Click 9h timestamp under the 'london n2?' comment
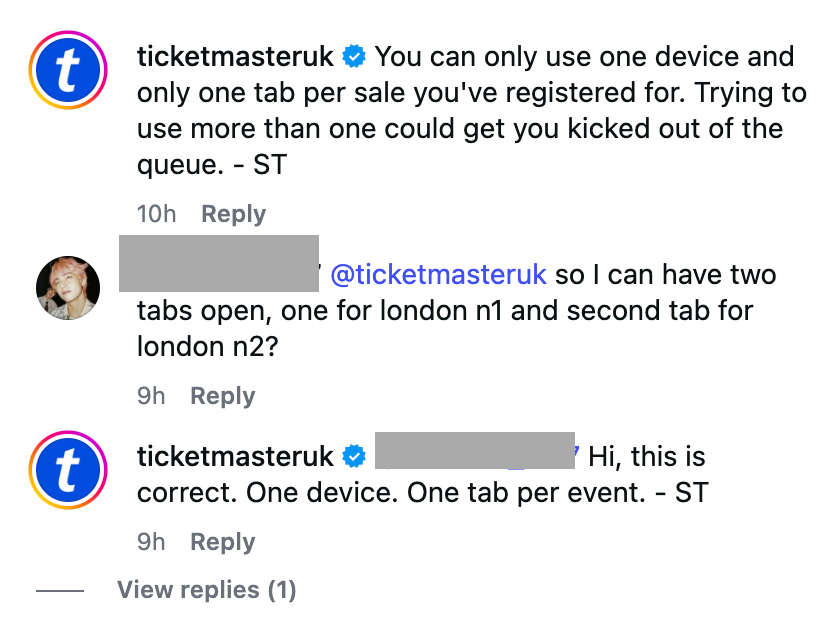 click(151, 396)
